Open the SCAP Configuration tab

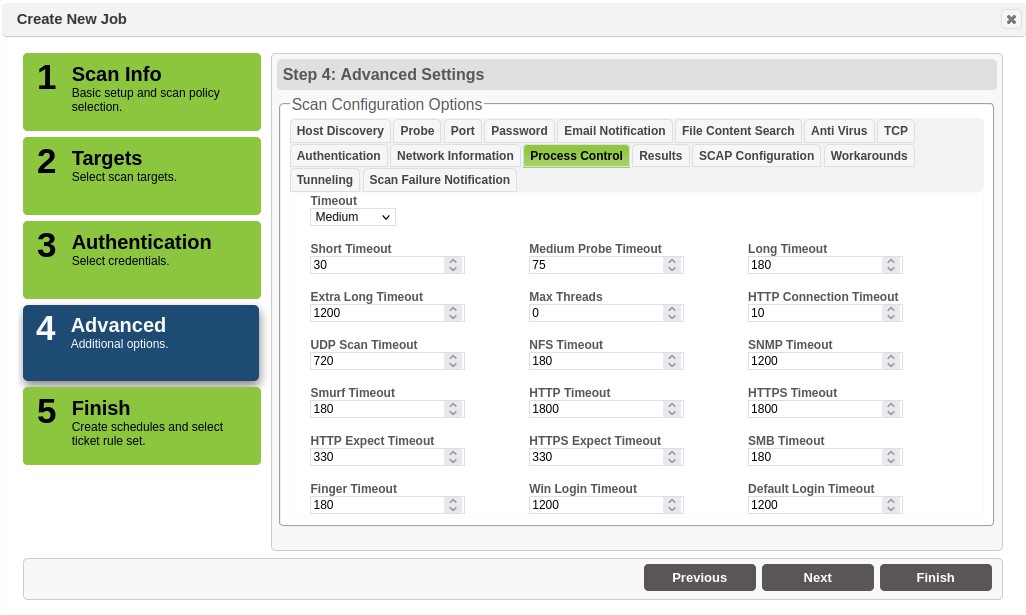click(x=756, y=156)
